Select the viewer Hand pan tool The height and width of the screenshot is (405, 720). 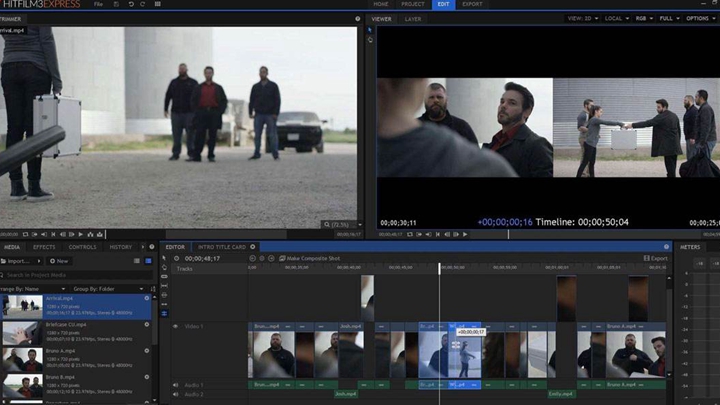tap(370, 40)
